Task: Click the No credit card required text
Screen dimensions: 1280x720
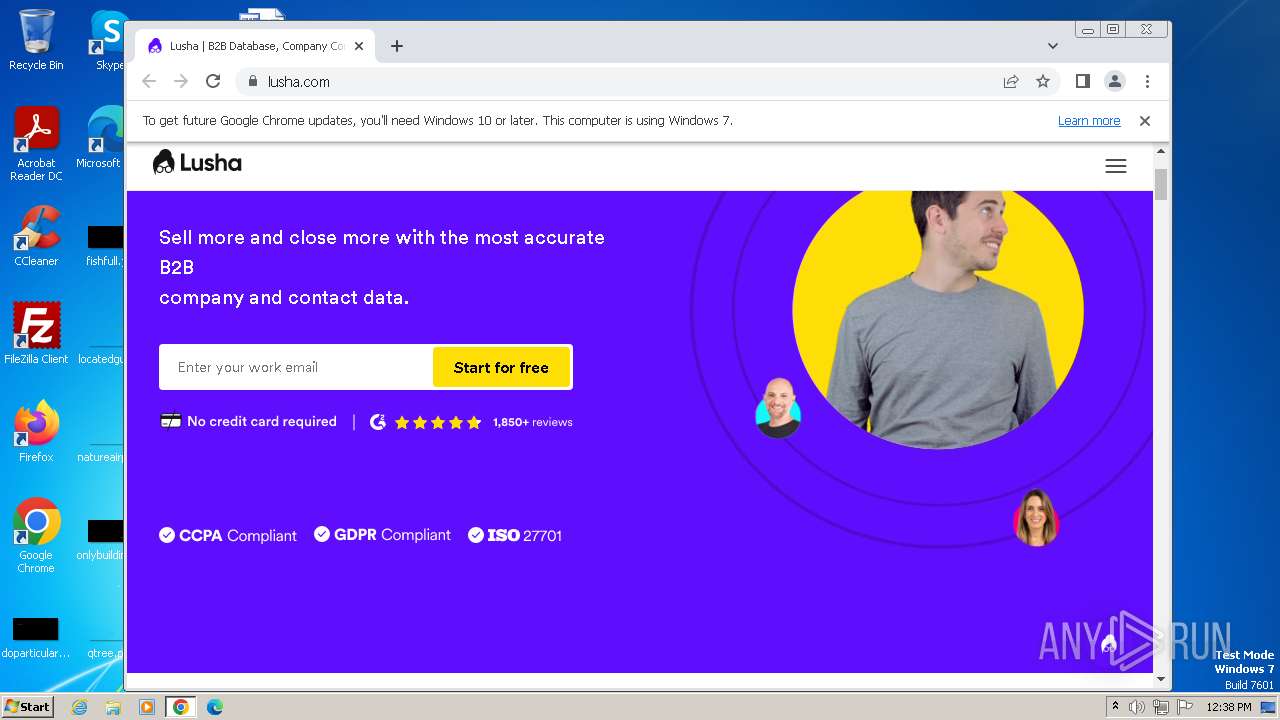Action: (262, 421)
